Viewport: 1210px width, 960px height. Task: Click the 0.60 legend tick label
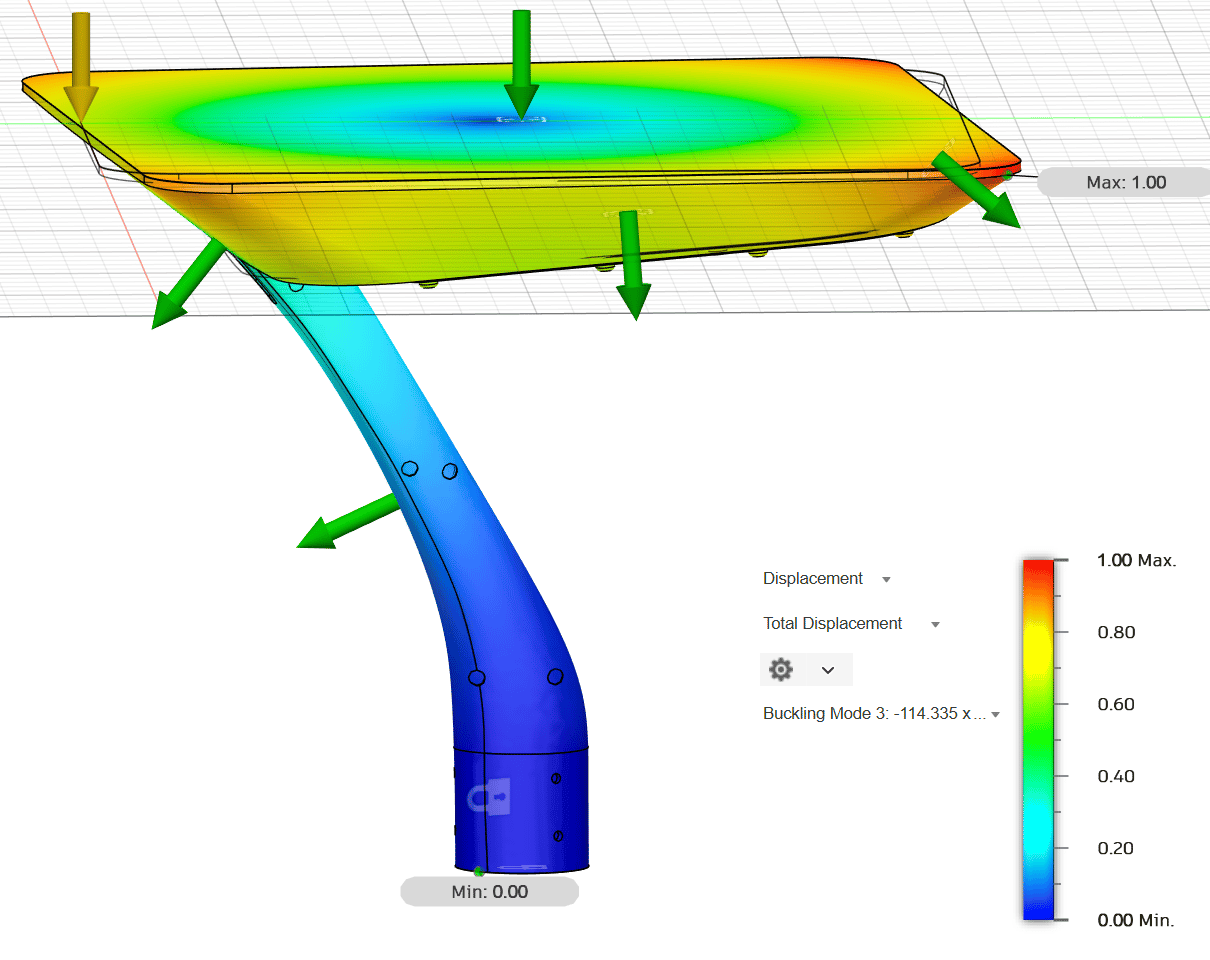tap(1116, 704)
